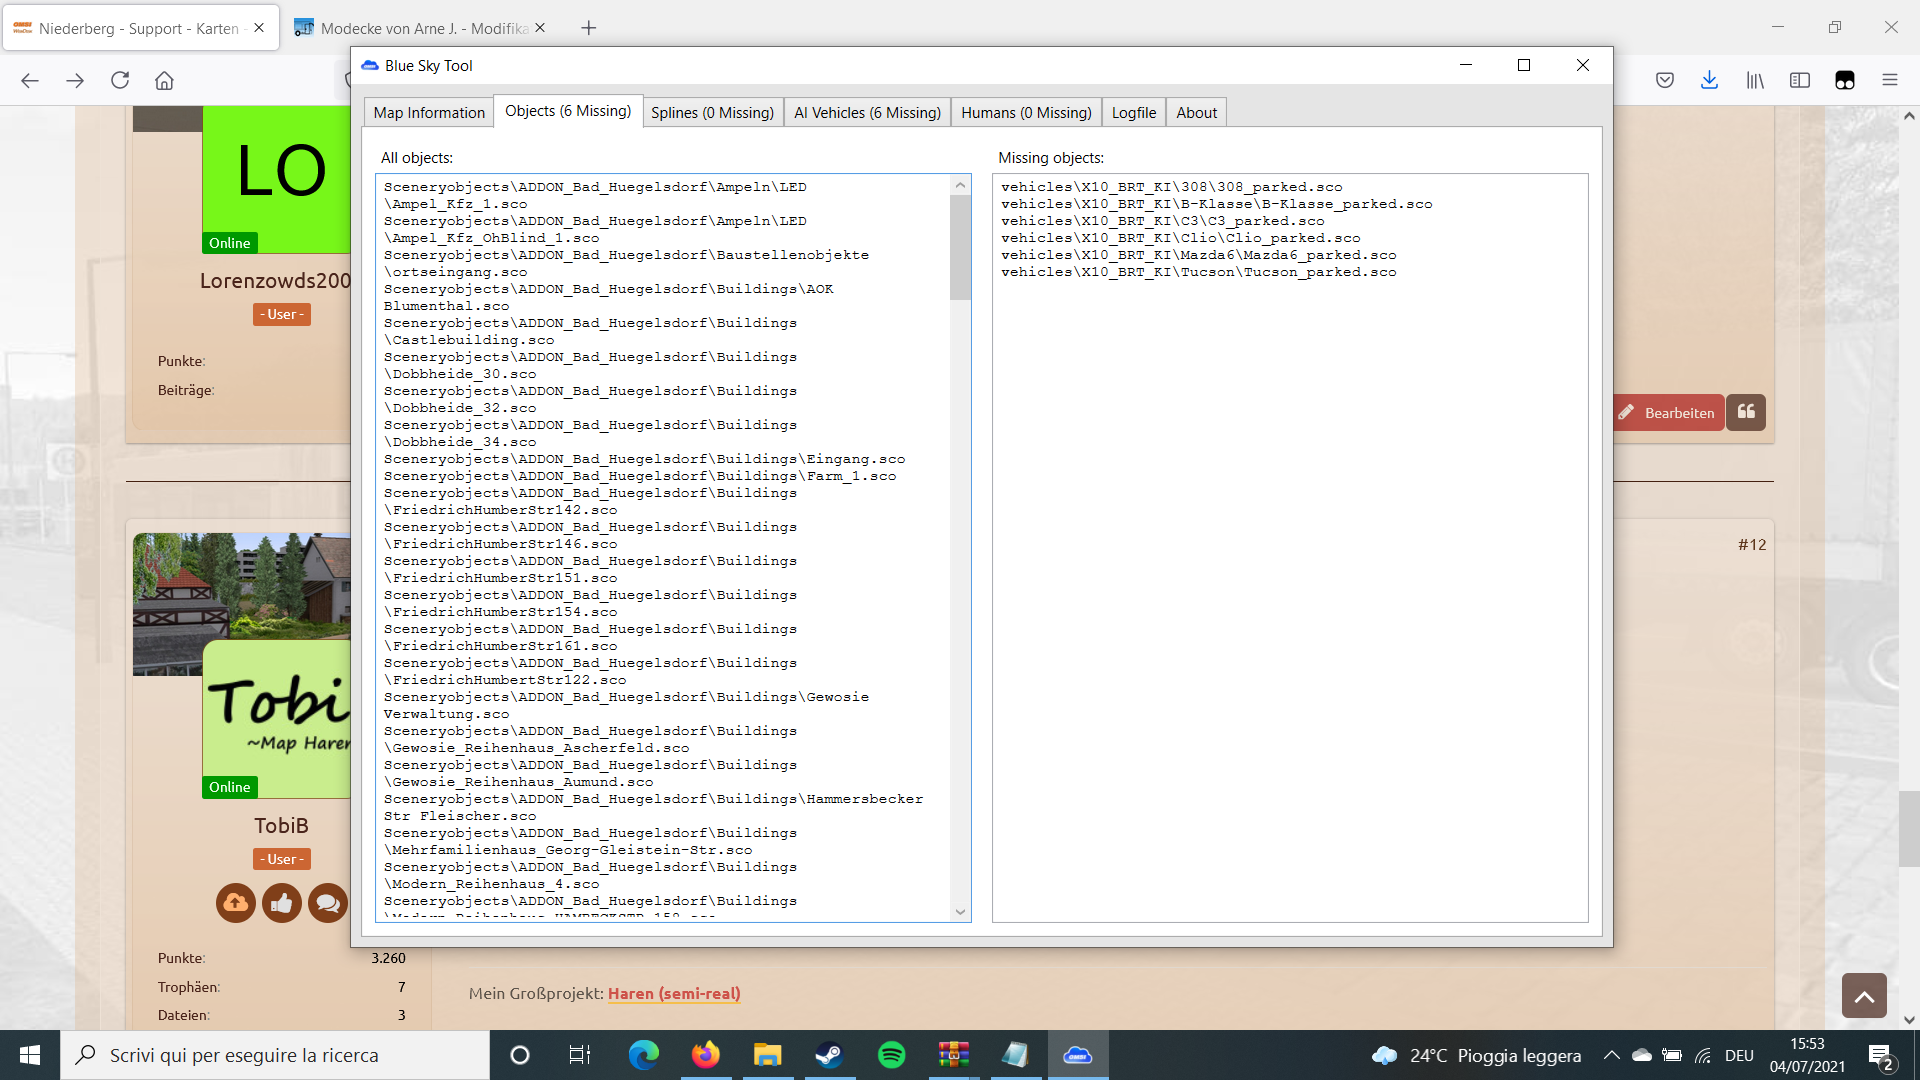The width and height of the screenshot is (1920, 1080).
Task: Click TobiB's thumbs-up likes icon
Action: pyautogui.click(x=282, y=904)
